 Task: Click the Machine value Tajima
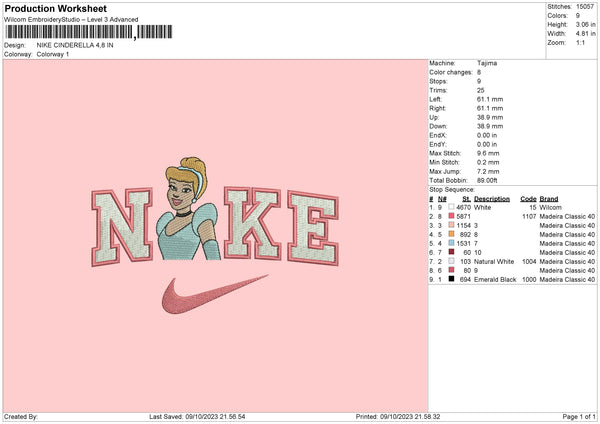(487, 63)
